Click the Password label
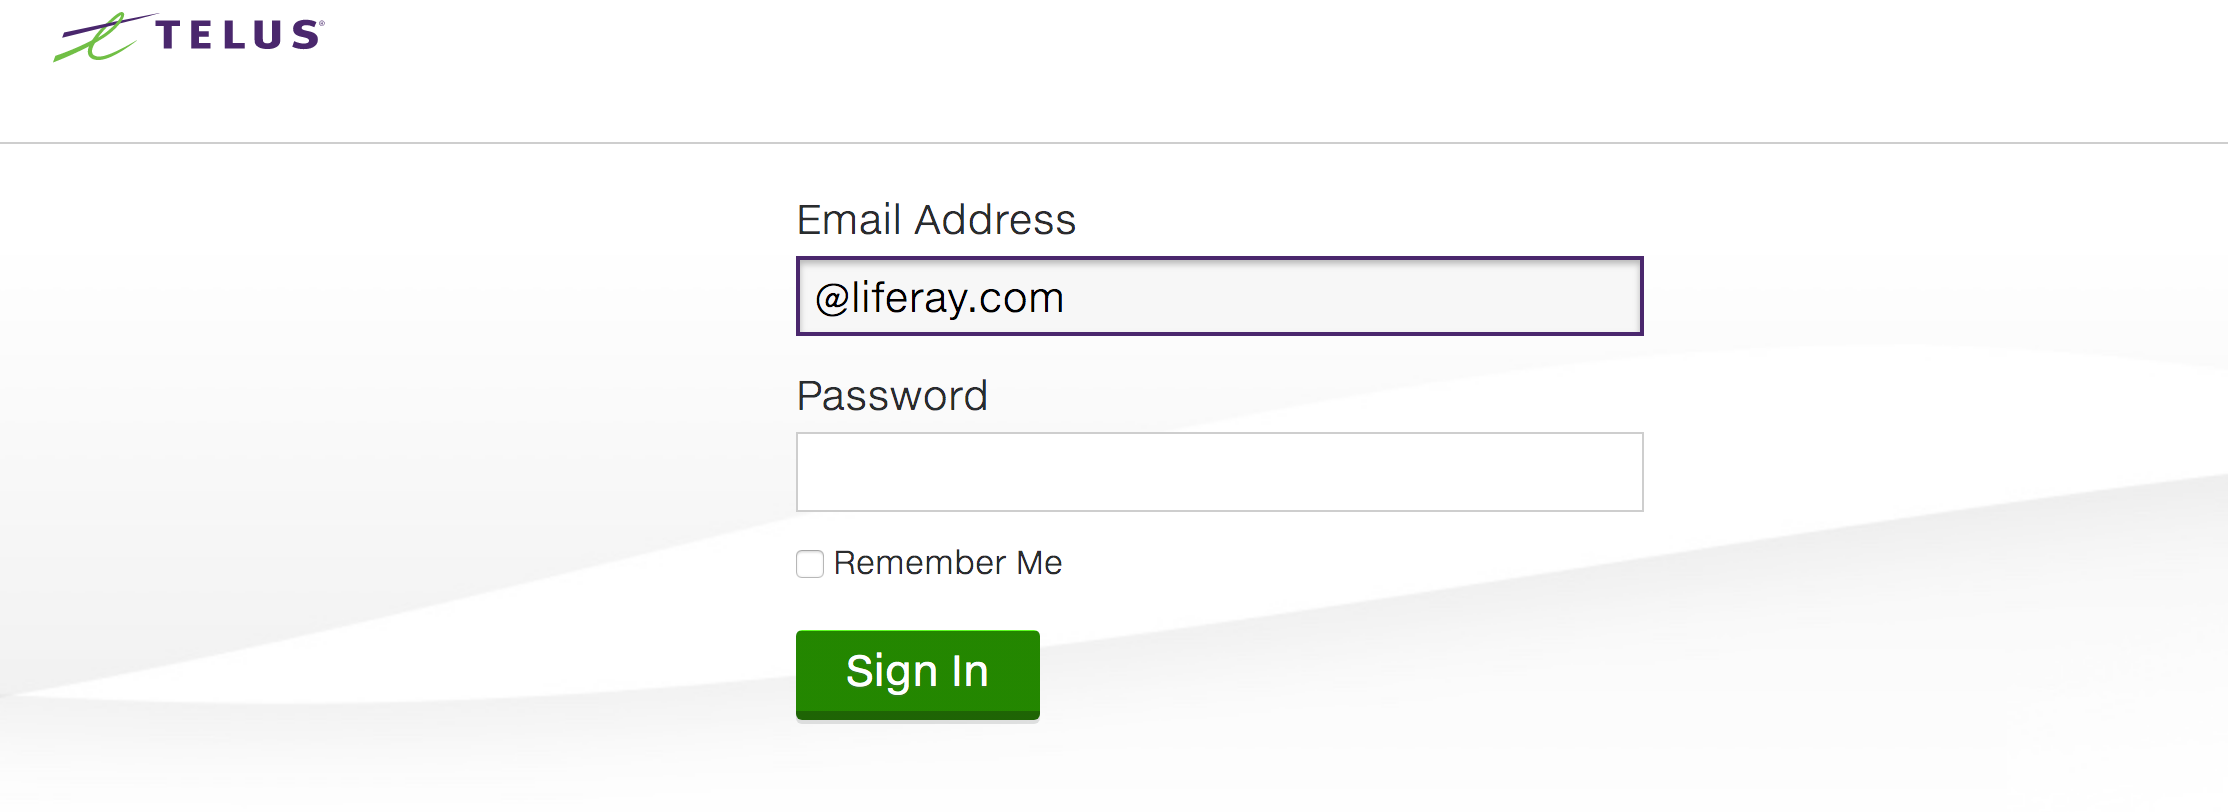 tap(891, 396)
